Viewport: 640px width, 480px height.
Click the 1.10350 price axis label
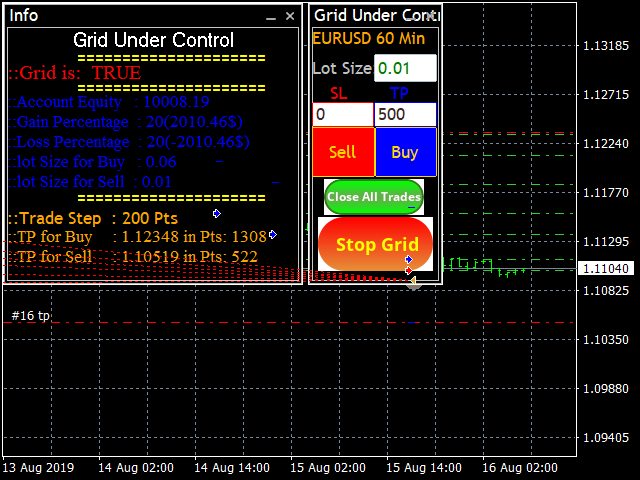coord(606,340)
